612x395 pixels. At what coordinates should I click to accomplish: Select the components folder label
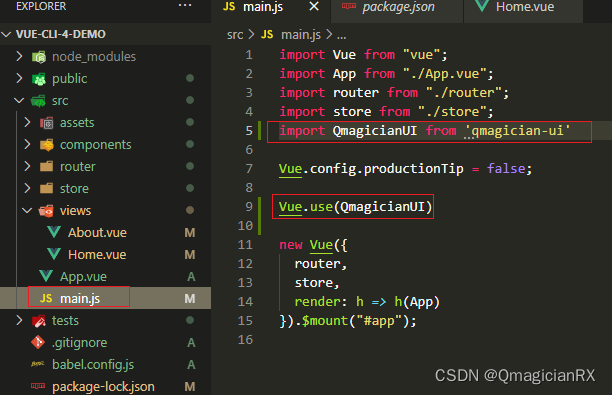click(x=96, y=145)
